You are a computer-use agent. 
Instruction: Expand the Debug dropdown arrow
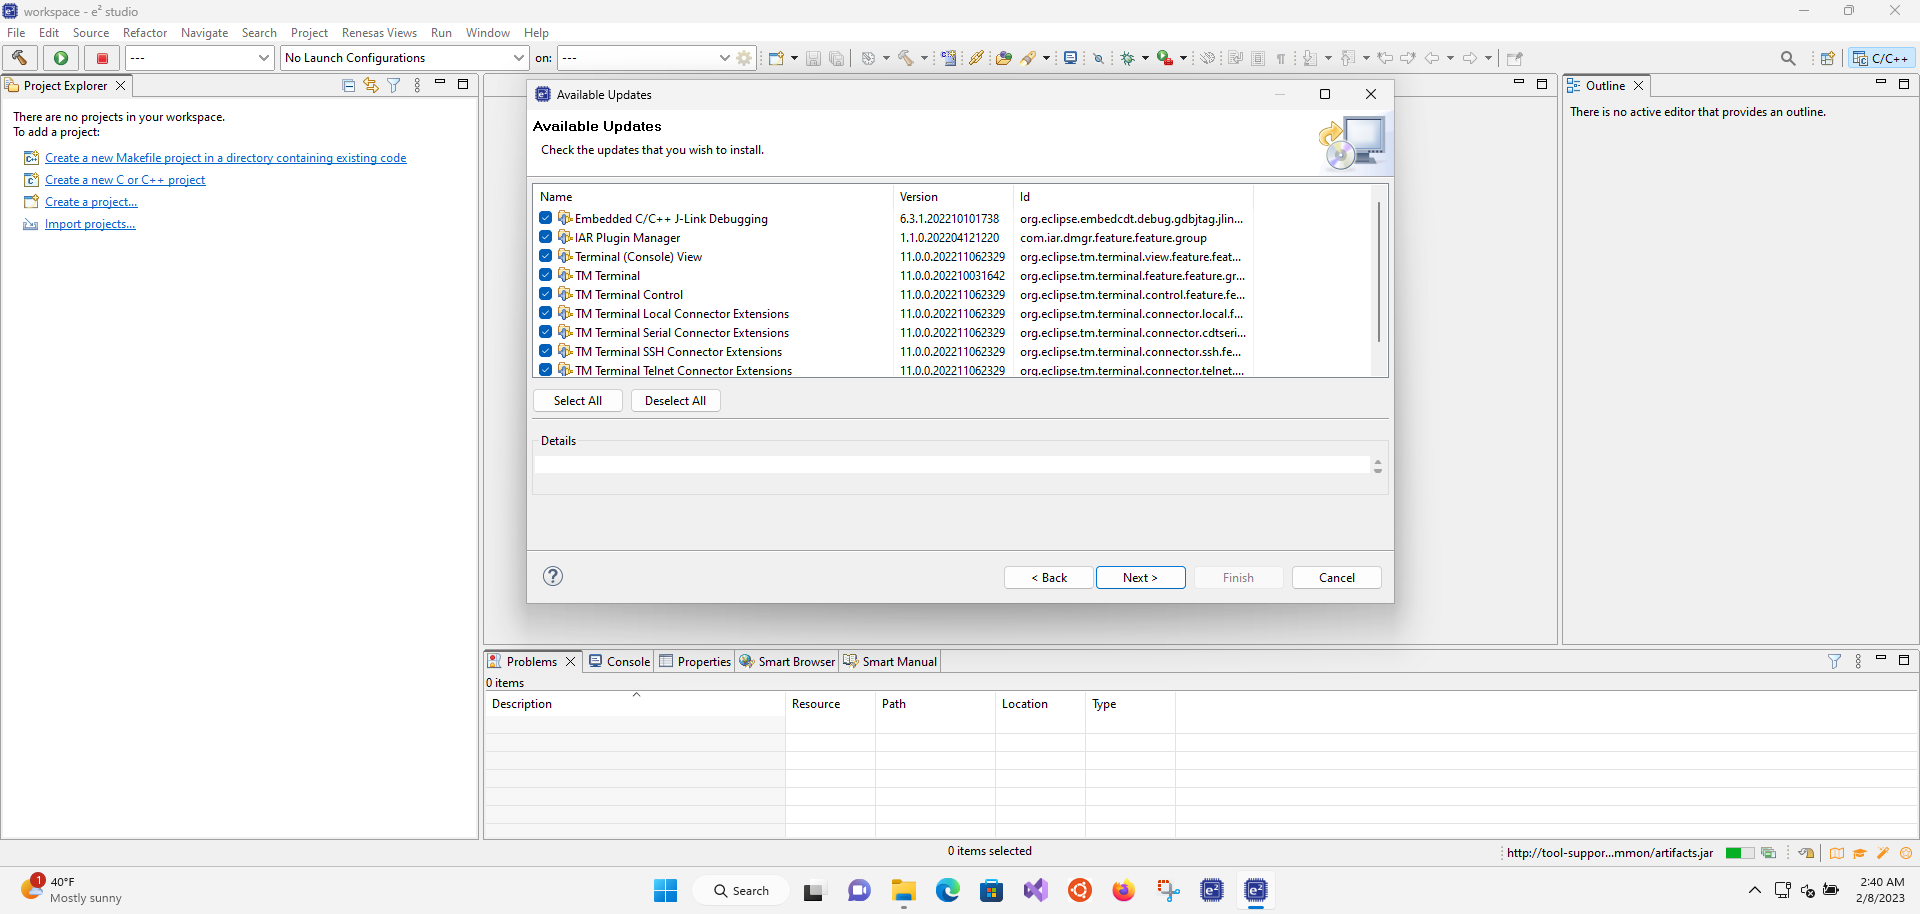pos(1145,58)
